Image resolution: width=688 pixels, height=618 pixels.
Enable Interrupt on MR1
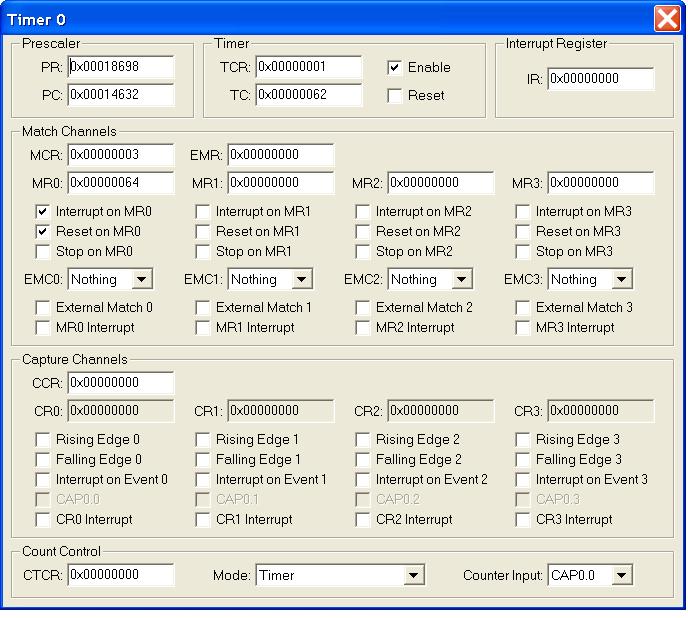[x=202, y=212]
